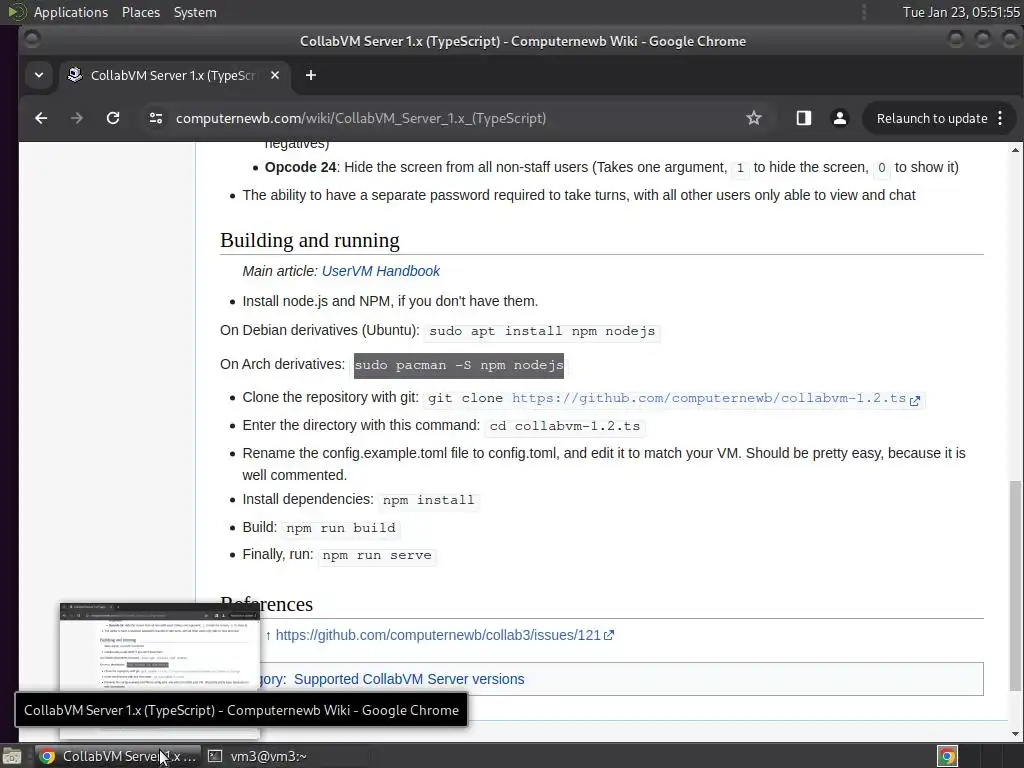Open the Places menu
The width and height of the screenshot is (1024, 768).
tap(141, 12)
